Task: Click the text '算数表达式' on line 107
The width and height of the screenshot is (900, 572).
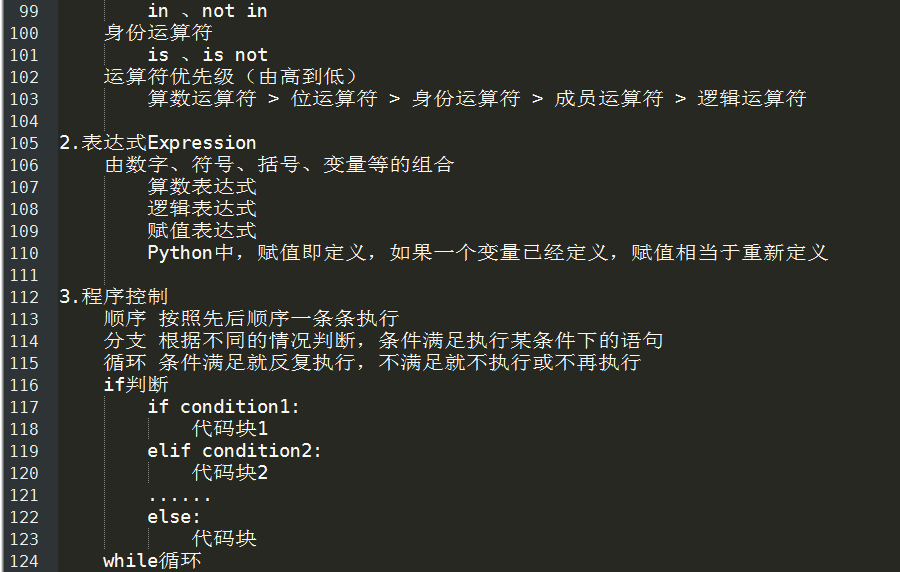Action: [x=202, y=186]
